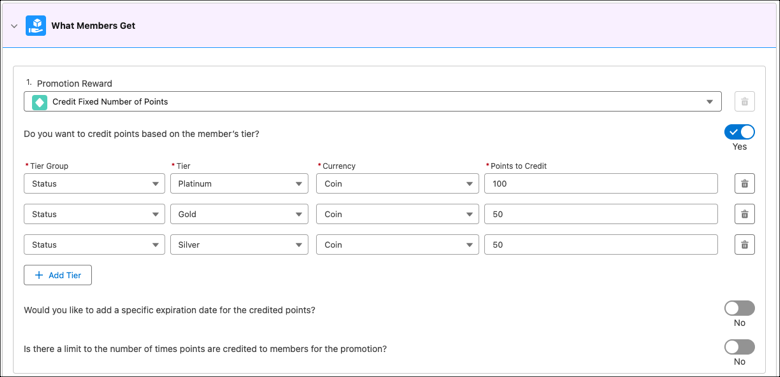Enable the specific expiration date toggle
Image resolution: width=780 pixels, height=377 pixels.
pyautogui.click(x=739, y=308)
